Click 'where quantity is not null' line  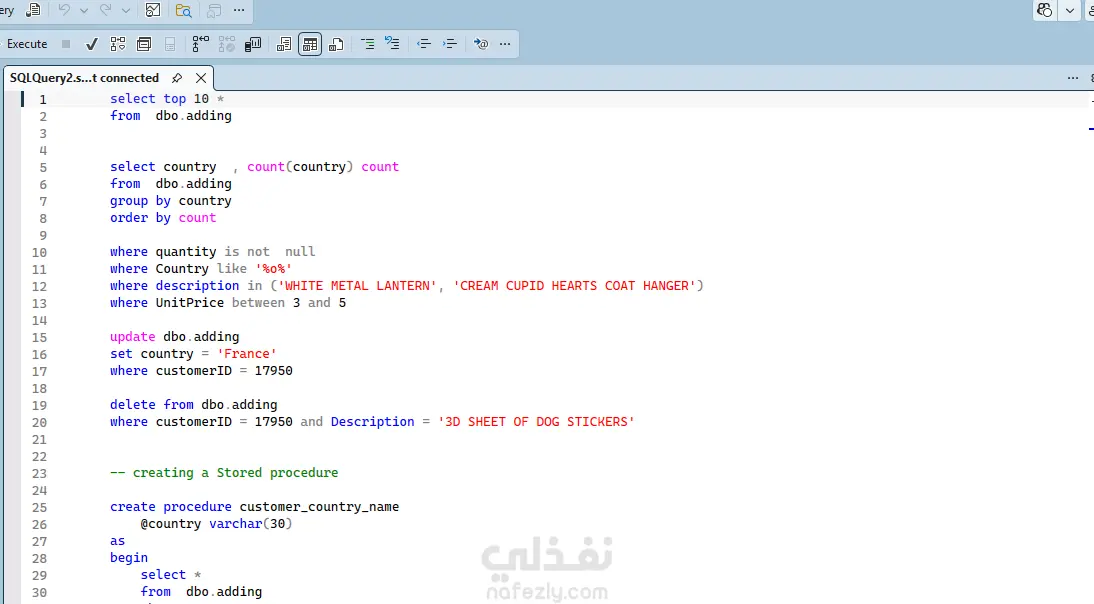213,252
